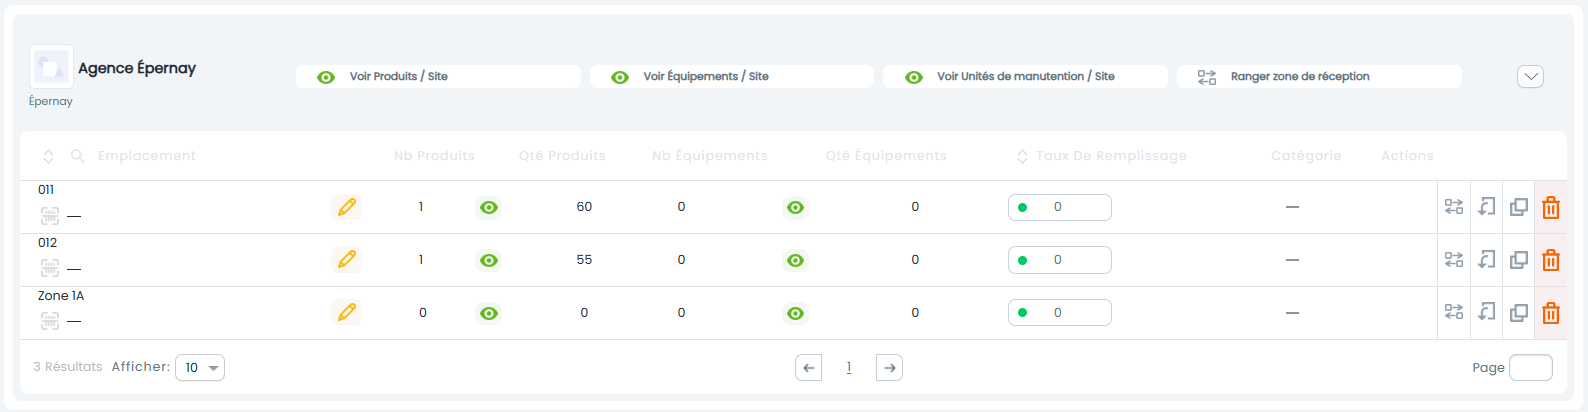Delete location 012 using trash icon
The width and height of the screenshot is (1588, 412).
click(1551, 260)
